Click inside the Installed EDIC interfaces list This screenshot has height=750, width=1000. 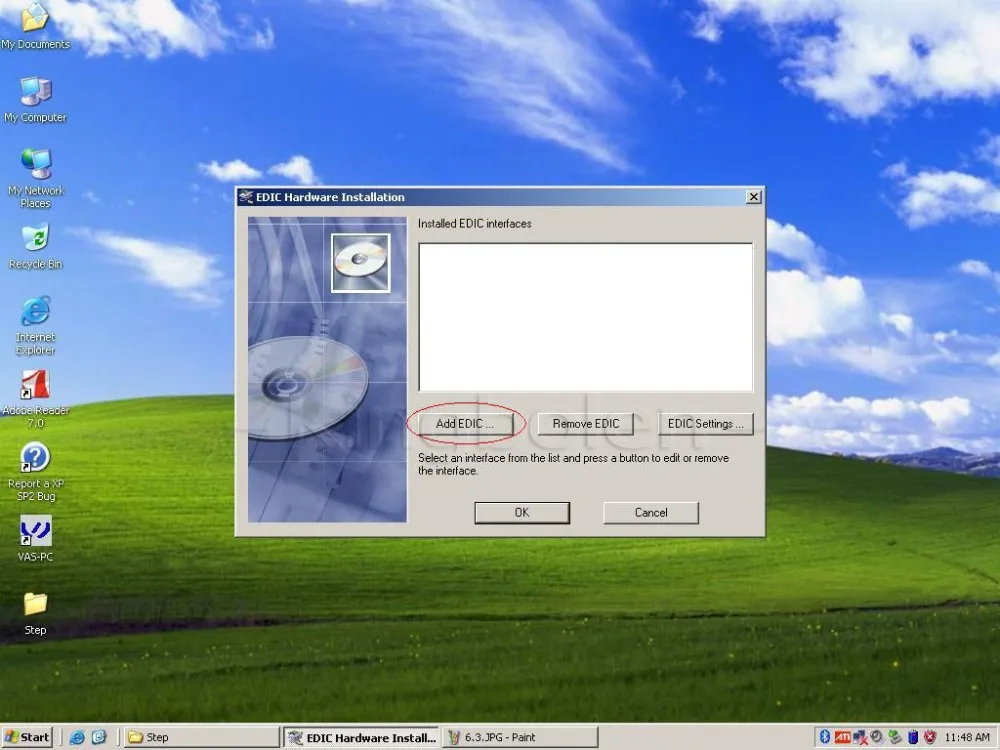[x=585, y=317]
